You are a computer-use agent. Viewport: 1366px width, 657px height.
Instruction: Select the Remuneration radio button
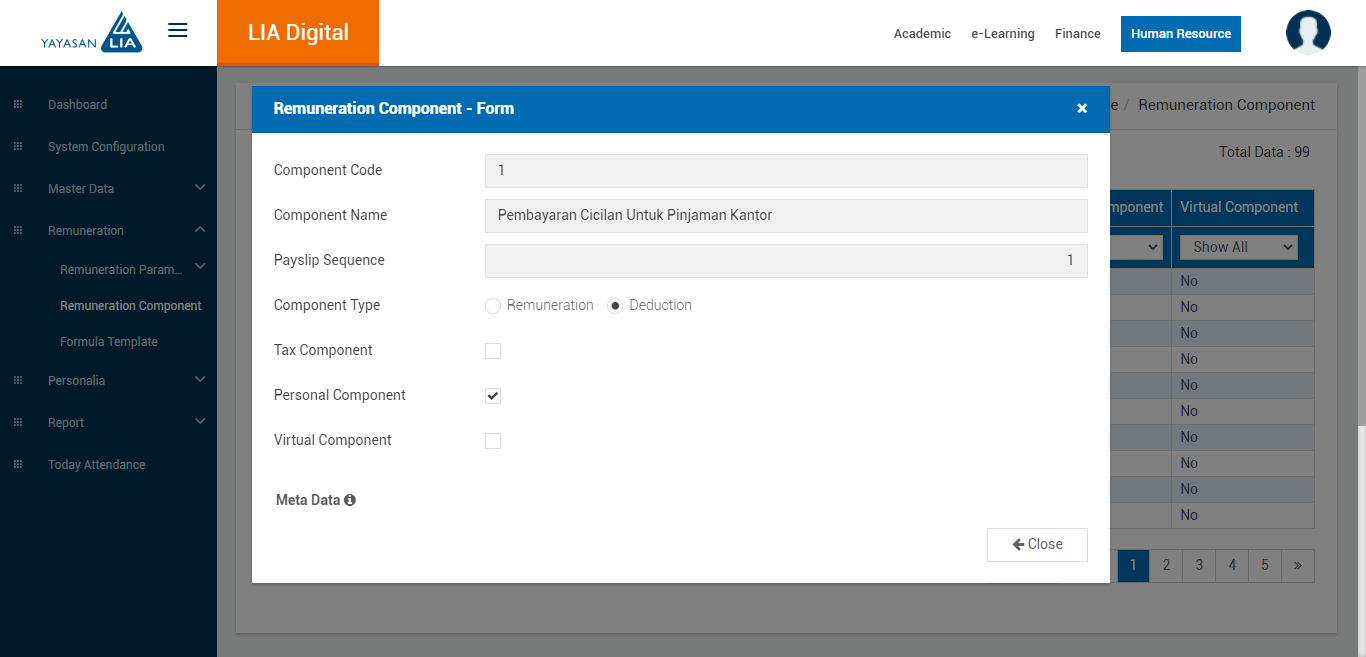pyautogui.click(x=493, y=306)
